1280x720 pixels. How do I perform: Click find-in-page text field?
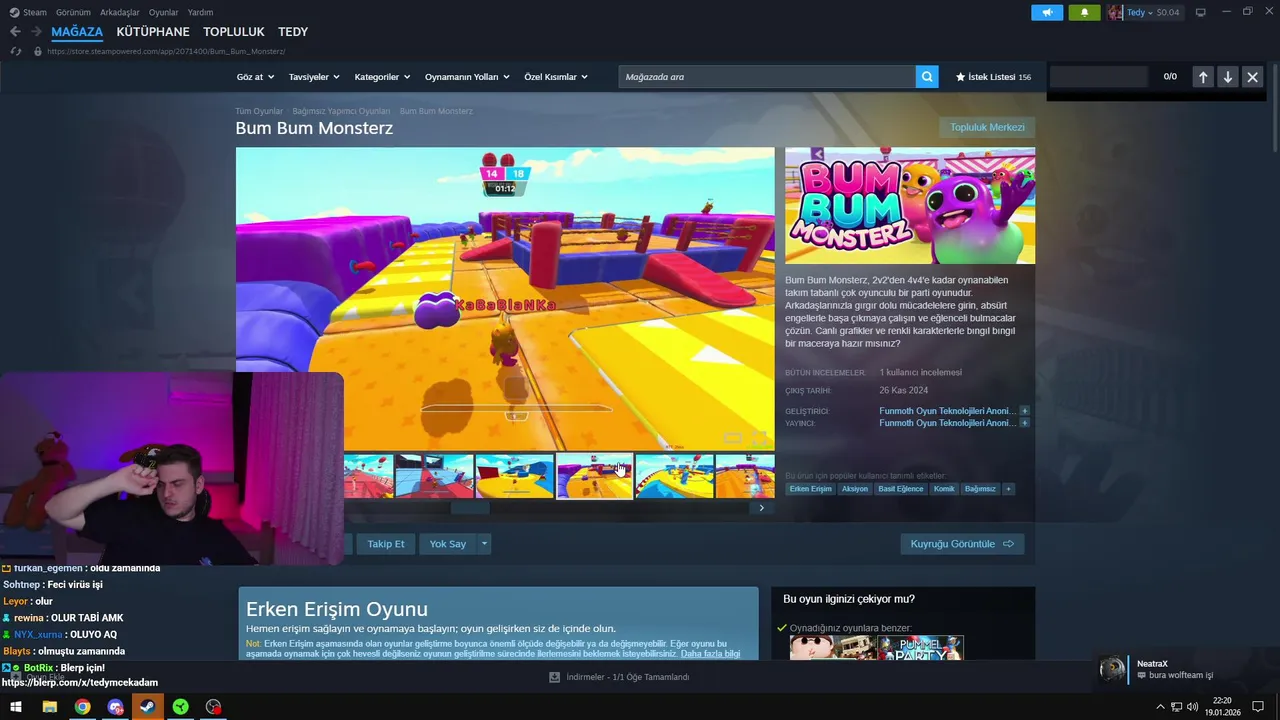click(x=1097, y=77)
